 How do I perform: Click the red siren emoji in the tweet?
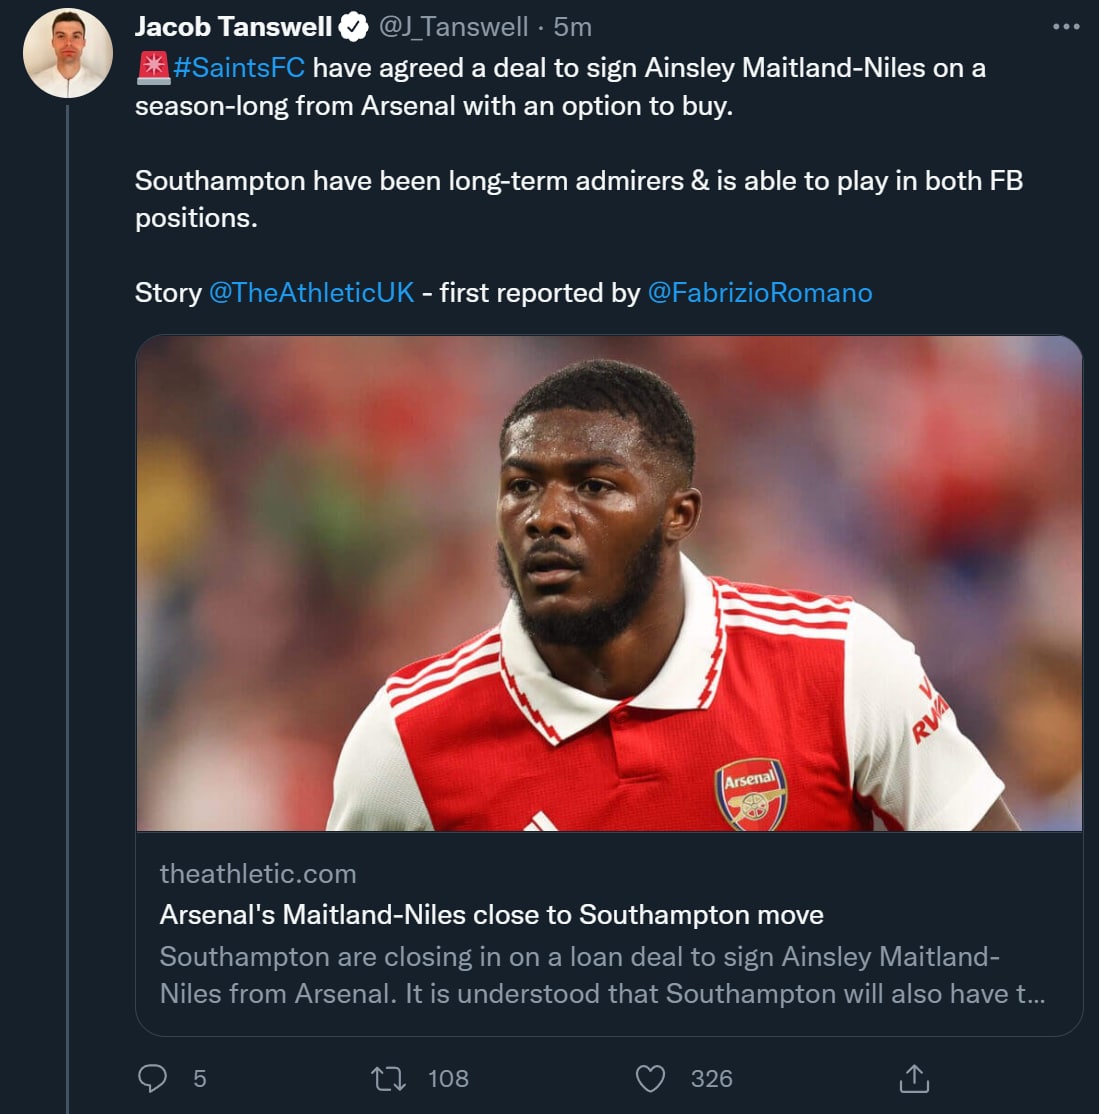coord(152,68)
